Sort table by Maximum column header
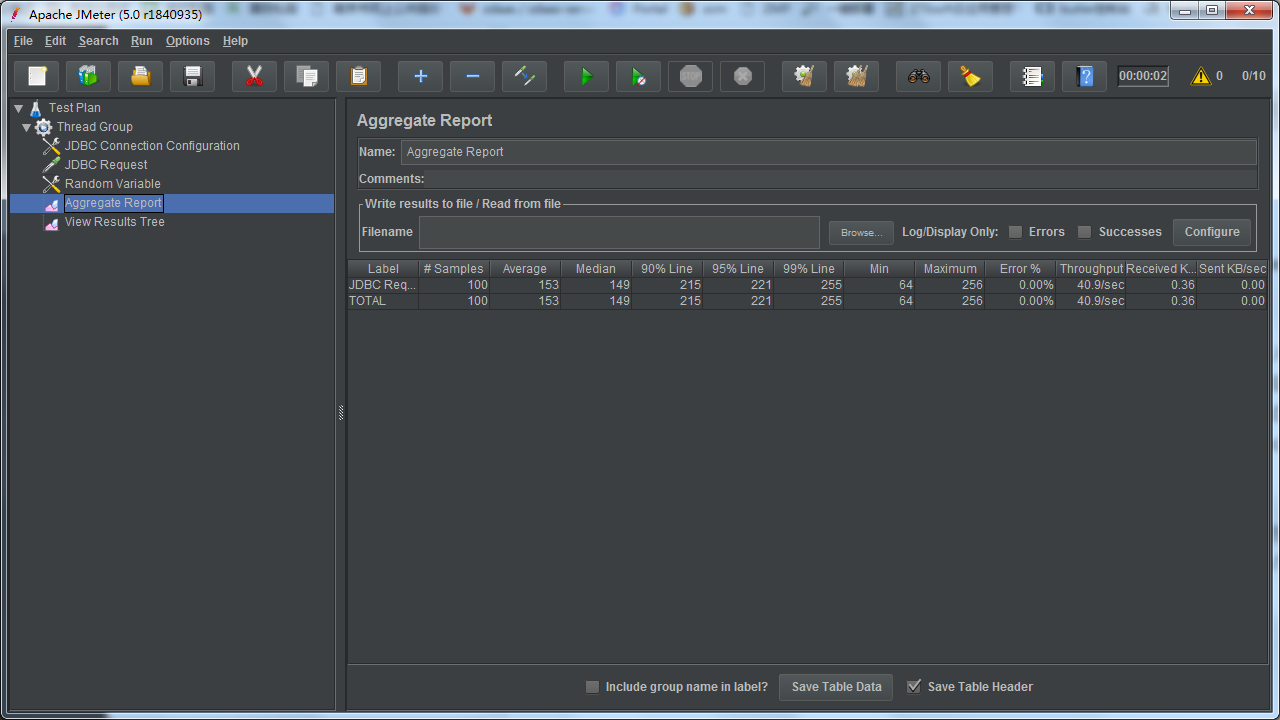The width and height of the screenshot is (1280, 720). 950,269
